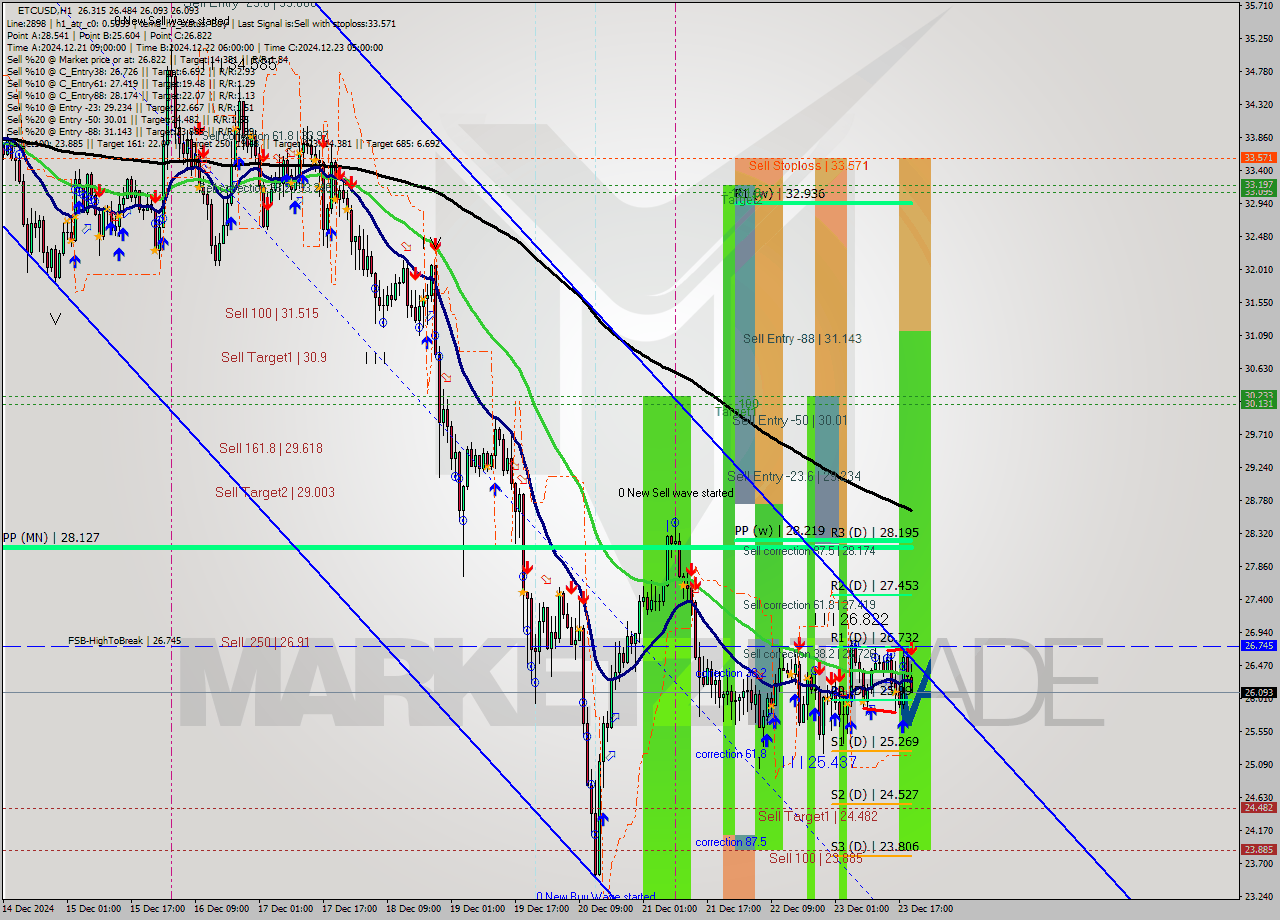This screenshot has height=920, width=1280.
Task: Click the 'R1 (D) | 26.732' label
Action: (875, 637)
